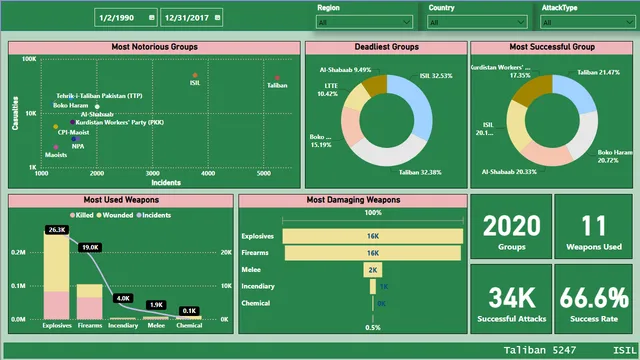This screenshot has width=640, height=360.
Task: Click the Wounded legend marker
Action: click(99, 215)
